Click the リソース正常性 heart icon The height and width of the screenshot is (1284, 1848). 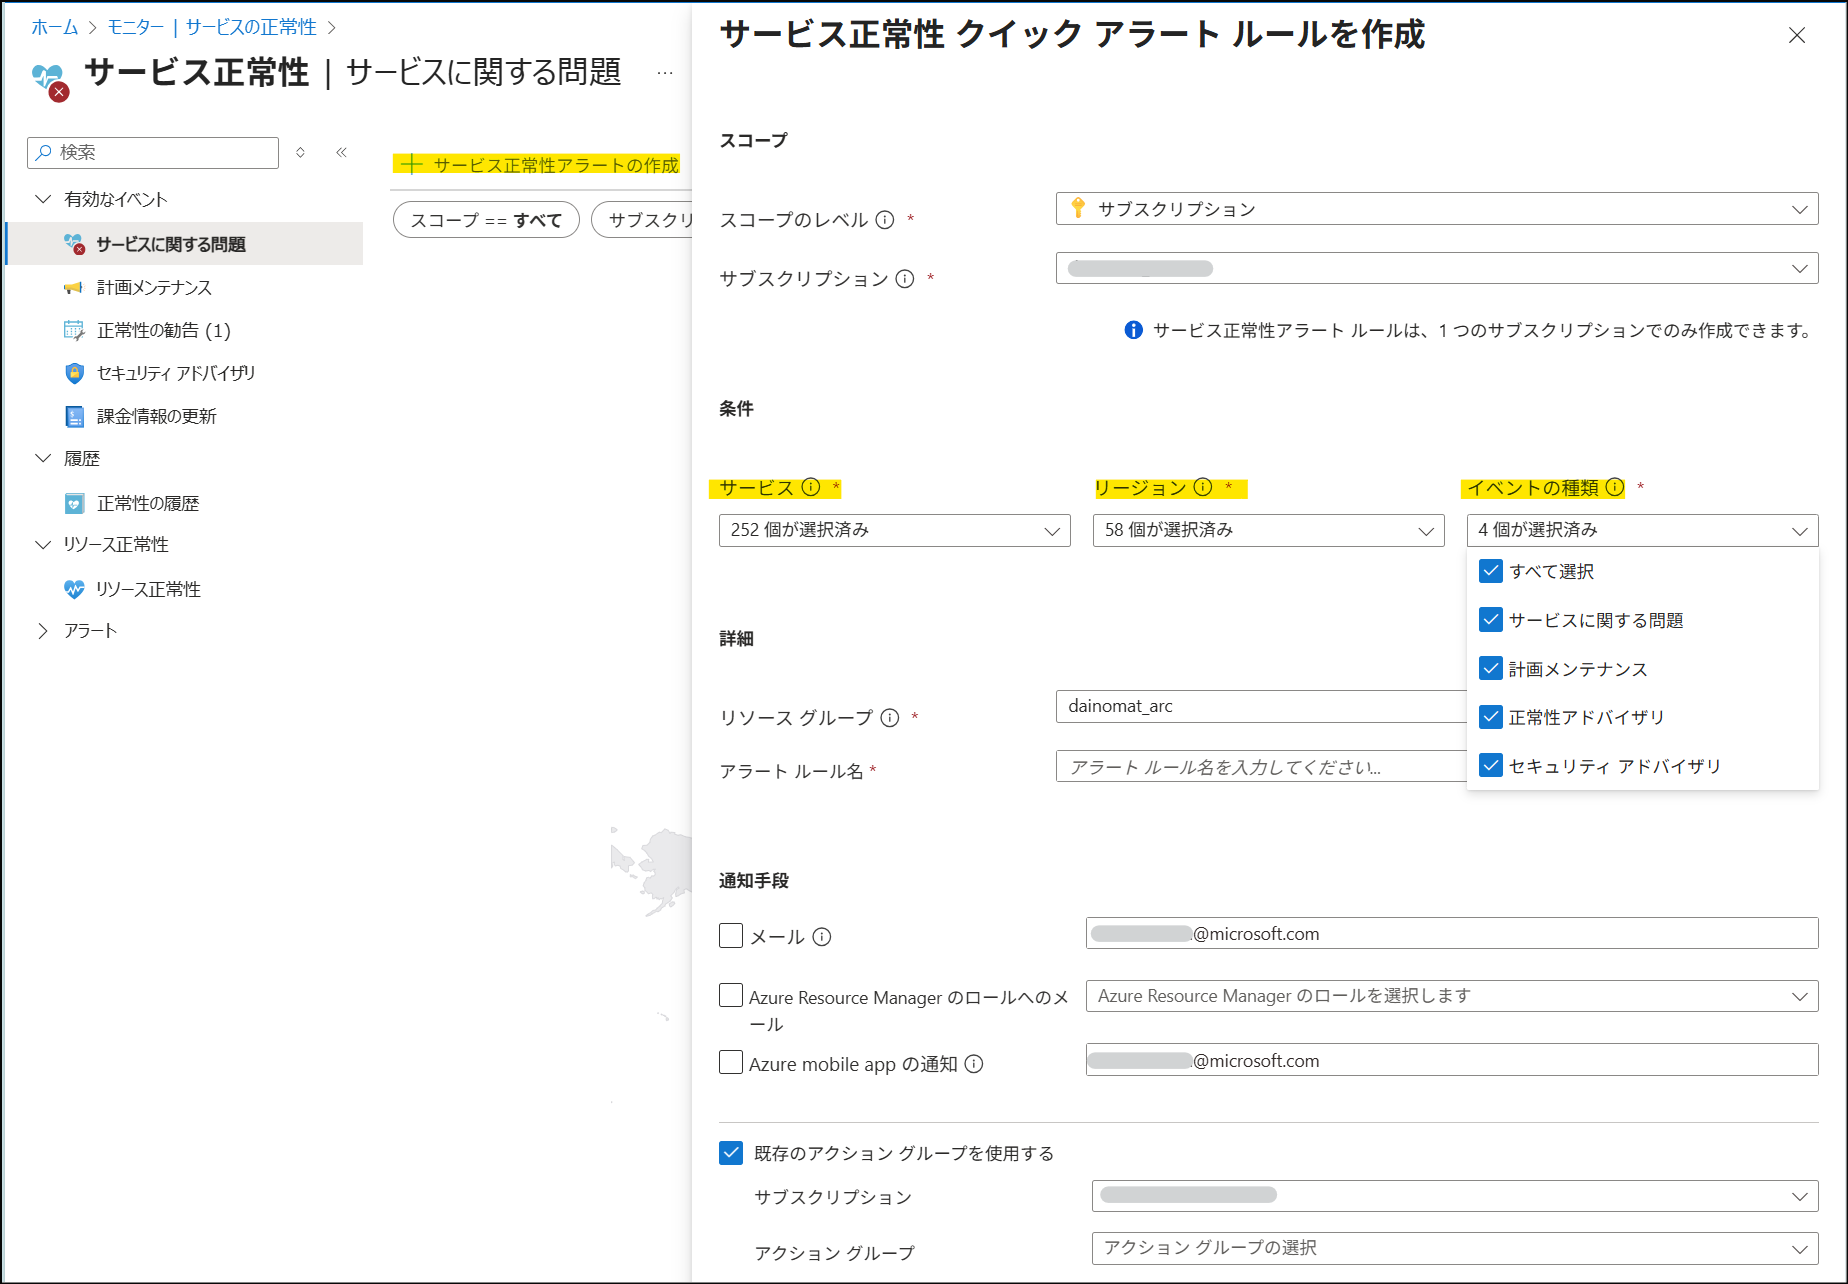[x=74, y=589]
